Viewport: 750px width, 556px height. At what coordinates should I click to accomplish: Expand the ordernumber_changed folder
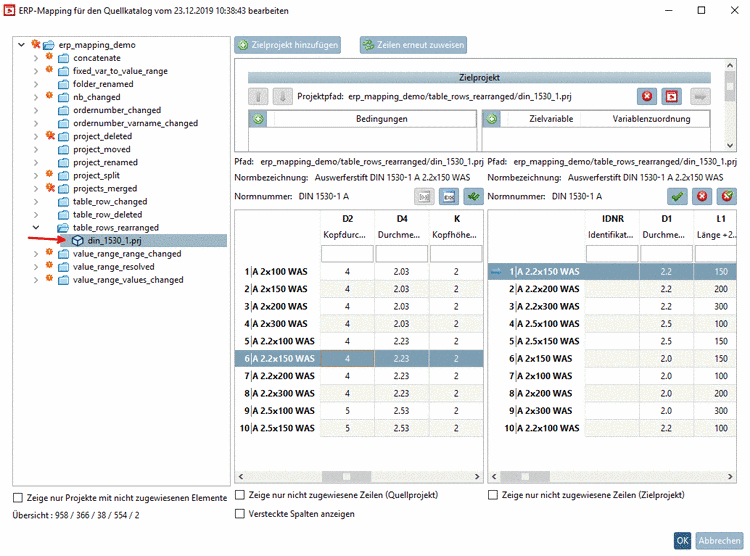[36, 110]
